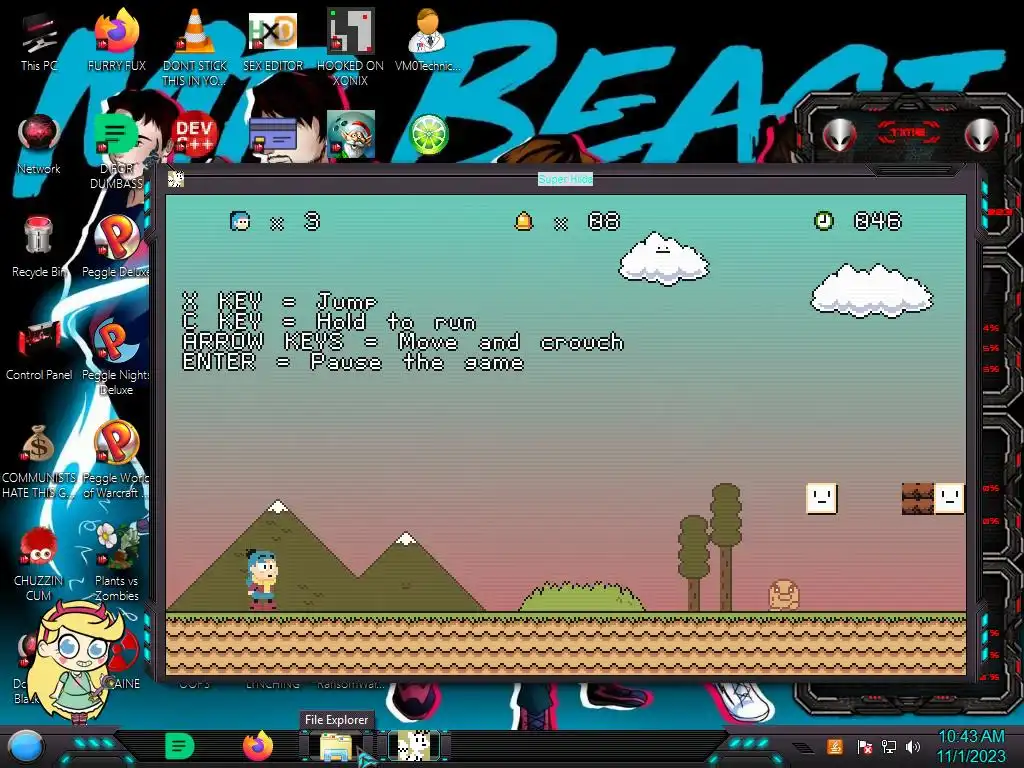The image size is (1024, 768).
Task: Click the purple card window desktop icon
Action: 273,135
